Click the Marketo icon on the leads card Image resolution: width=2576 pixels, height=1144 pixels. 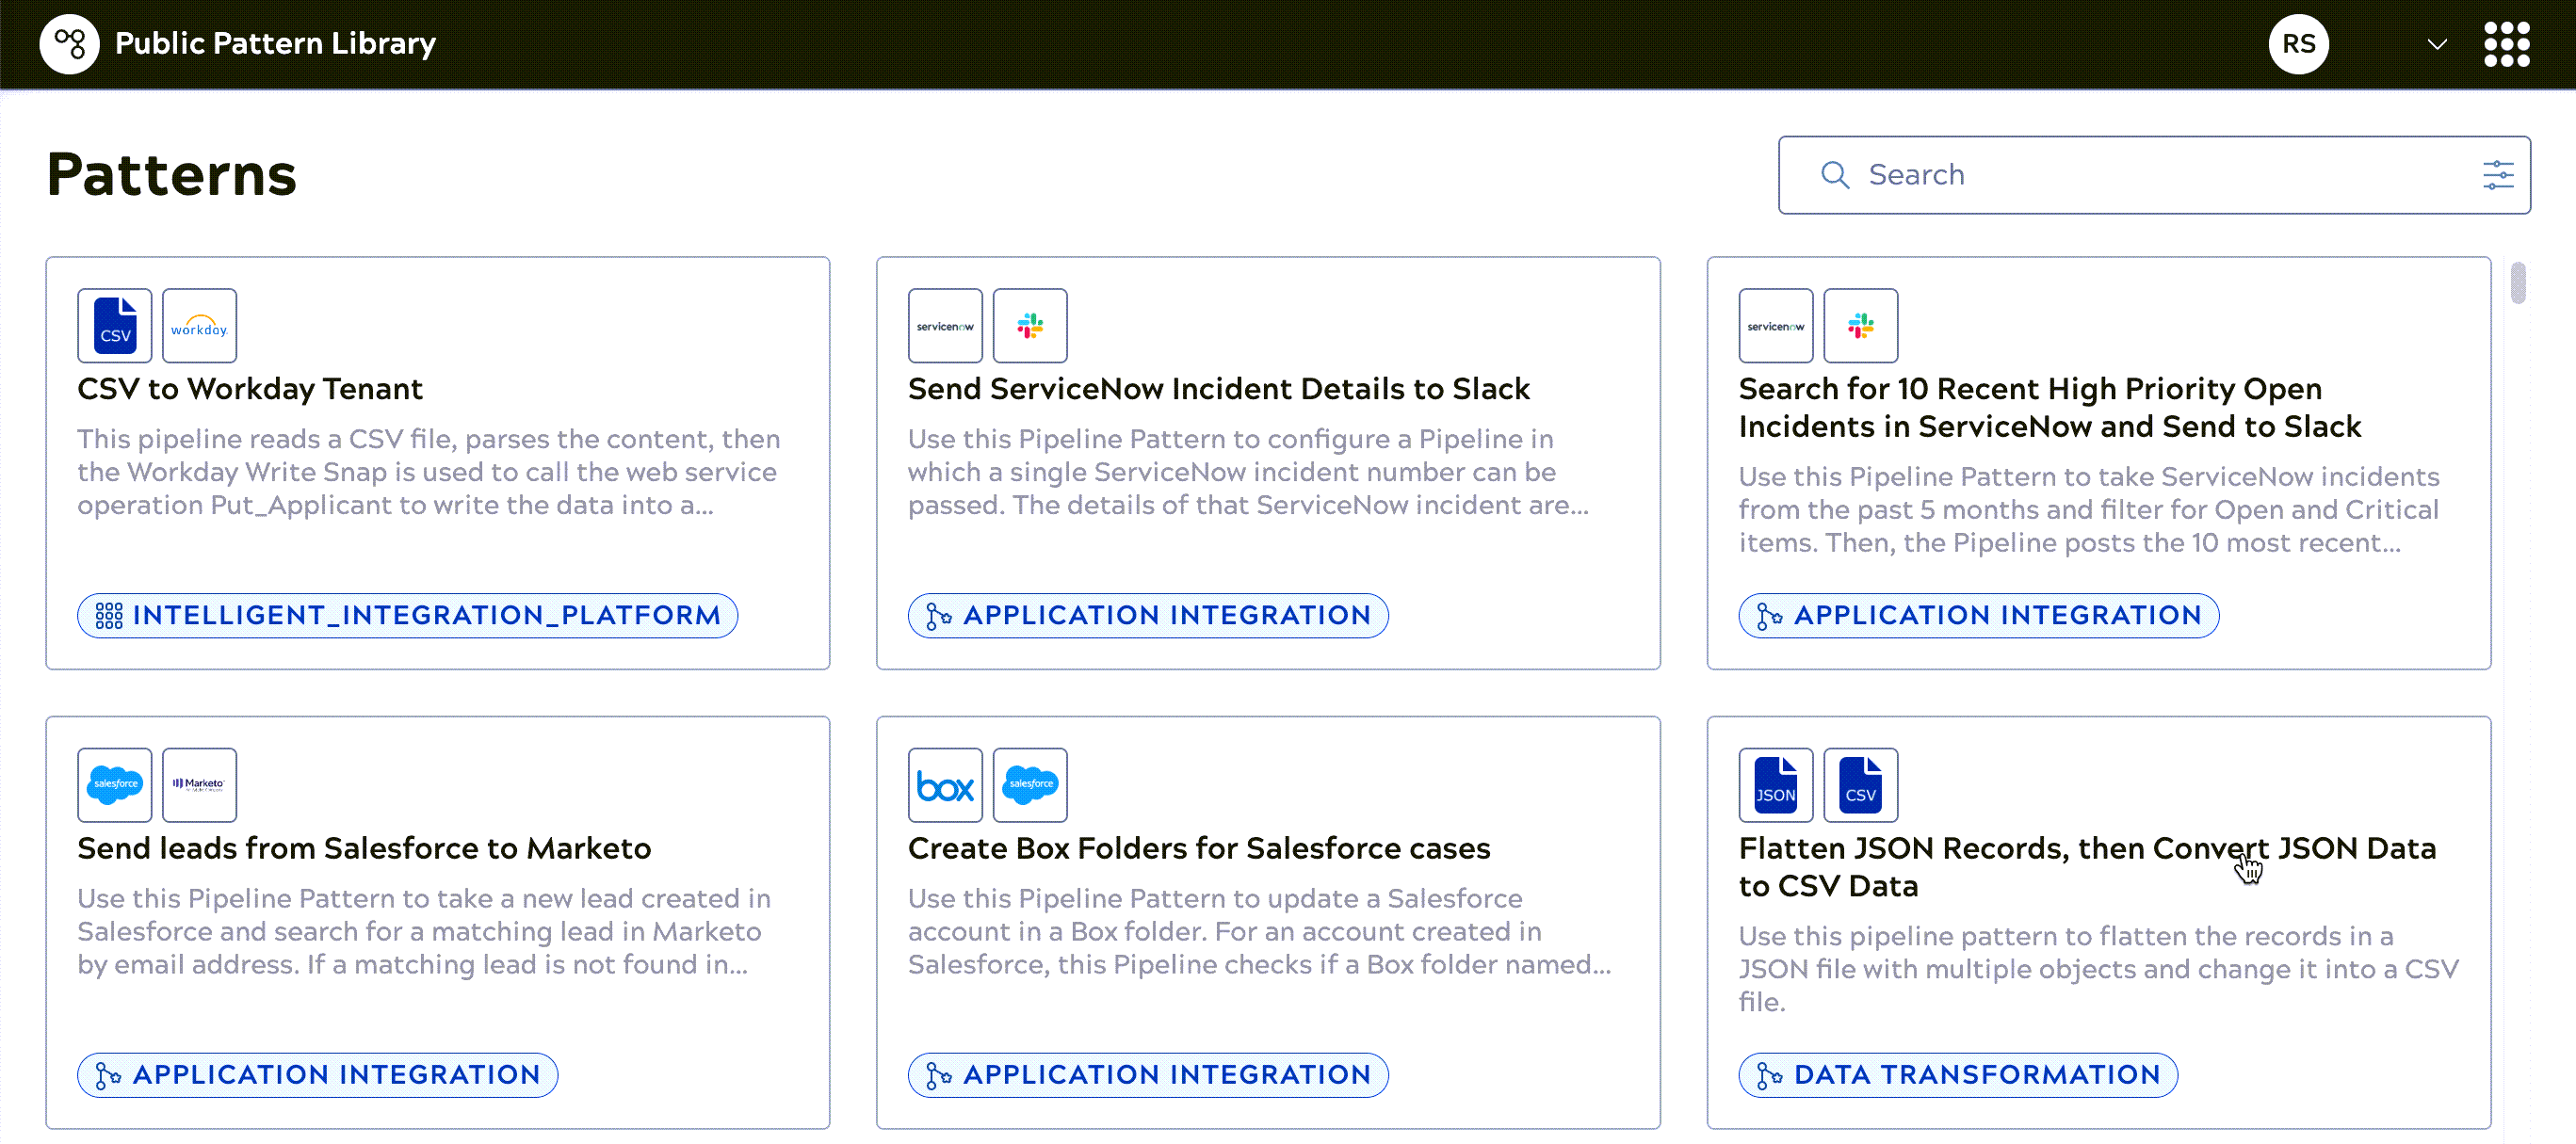(x=199, y=785)
